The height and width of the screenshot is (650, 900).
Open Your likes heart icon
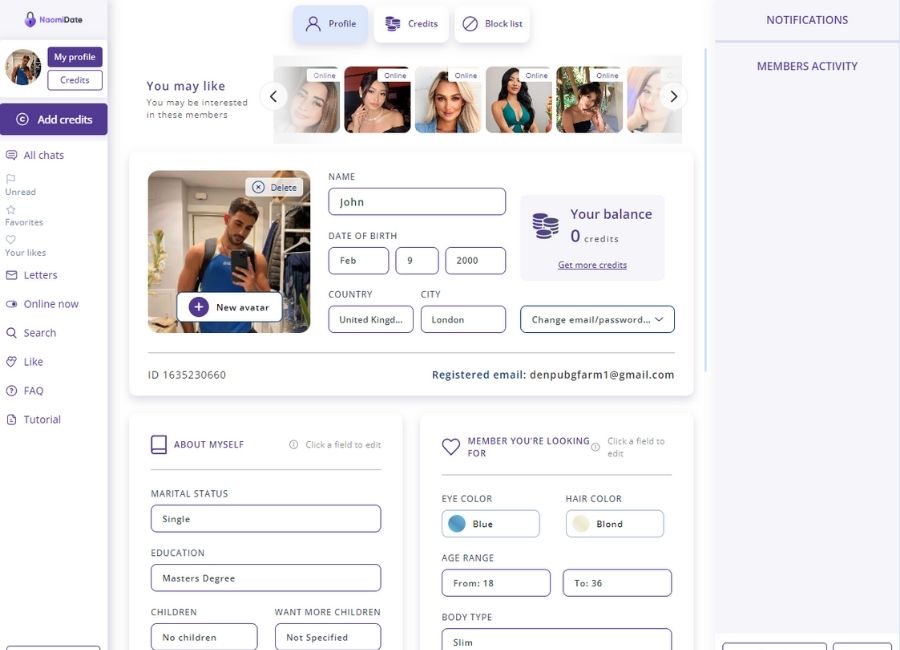coord(10,239)
